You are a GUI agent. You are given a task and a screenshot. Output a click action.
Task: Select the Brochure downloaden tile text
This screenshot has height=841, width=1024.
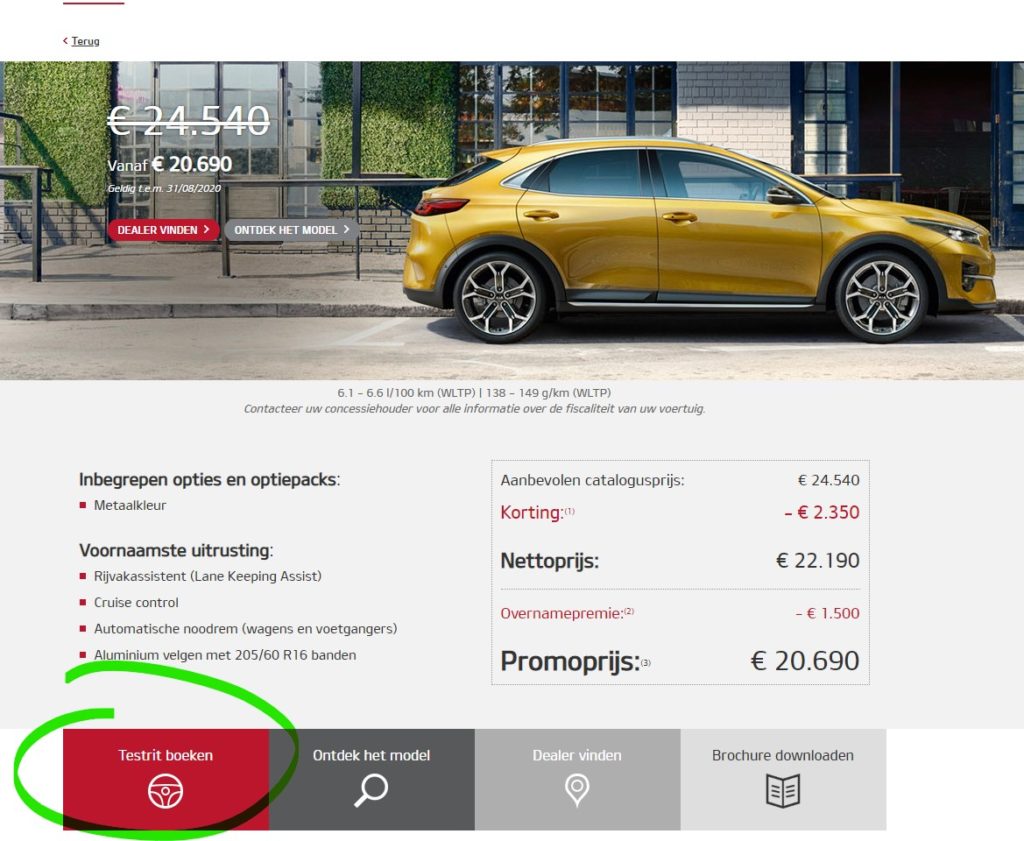782,755
